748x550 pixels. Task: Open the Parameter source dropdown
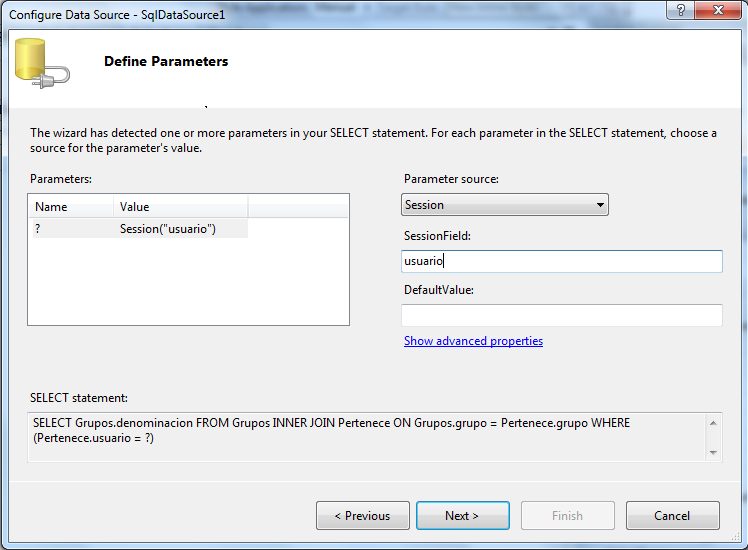click(x=505, y=205)
